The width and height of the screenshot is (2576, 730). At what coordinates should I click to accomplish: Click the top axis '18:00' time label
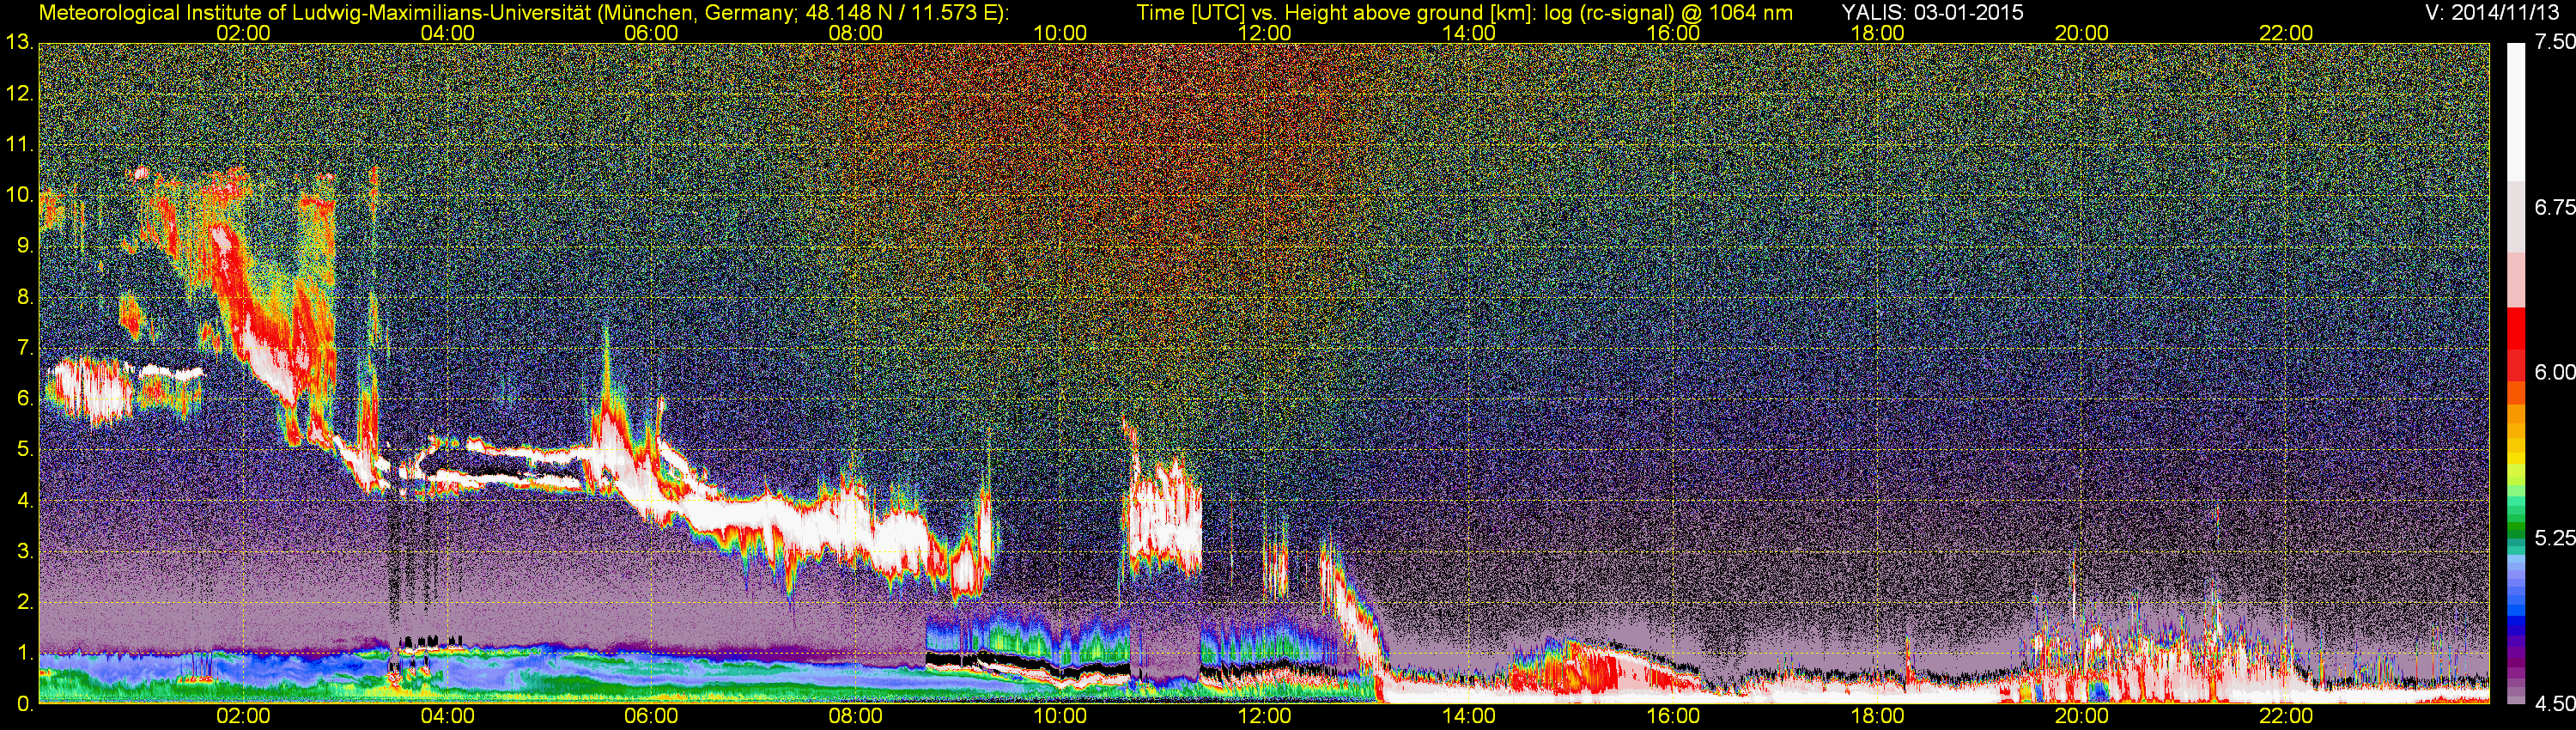(x=1877, y=33)
